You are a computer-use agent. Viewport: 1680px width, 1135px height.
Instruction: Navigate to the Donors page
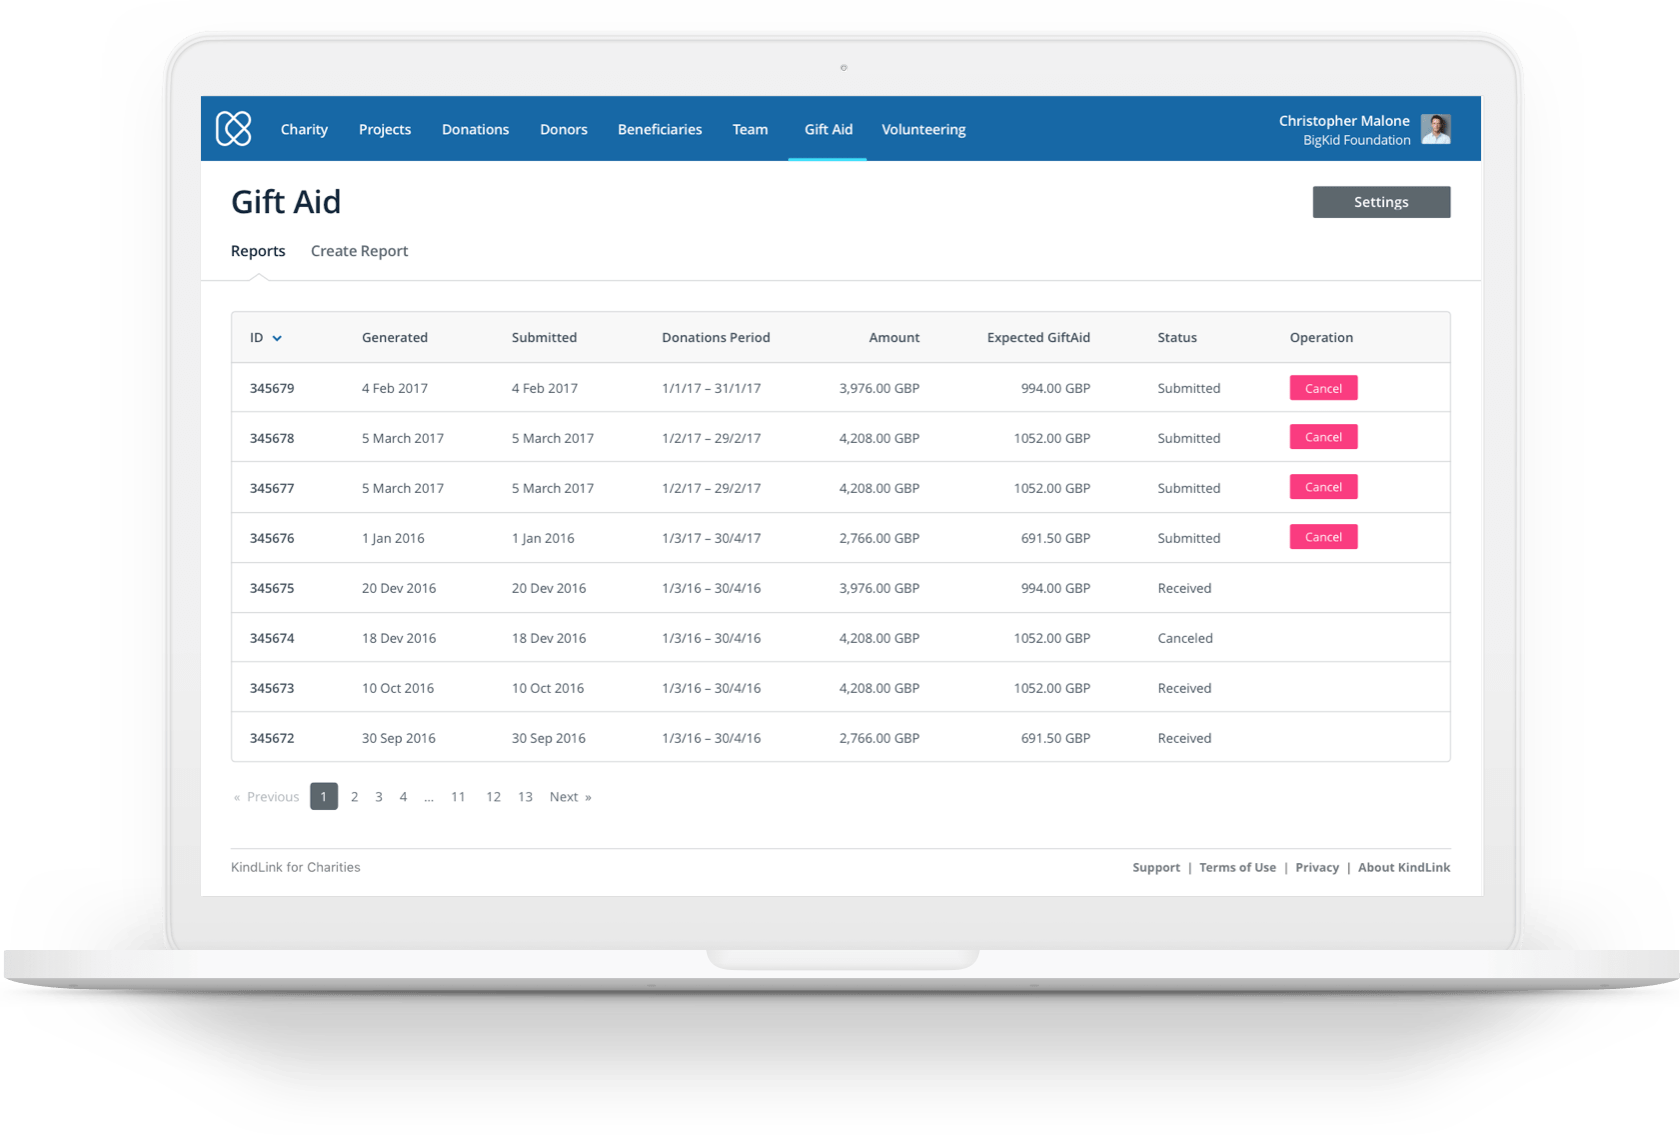coord(563,128)
